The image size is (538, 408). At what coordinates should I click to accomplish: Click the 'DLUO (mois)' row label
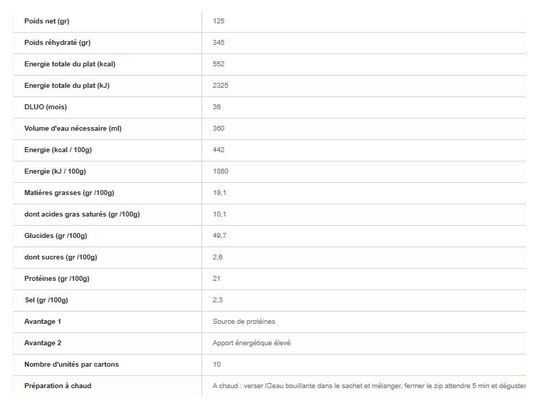pyautogui.click(x=46, y=107)
